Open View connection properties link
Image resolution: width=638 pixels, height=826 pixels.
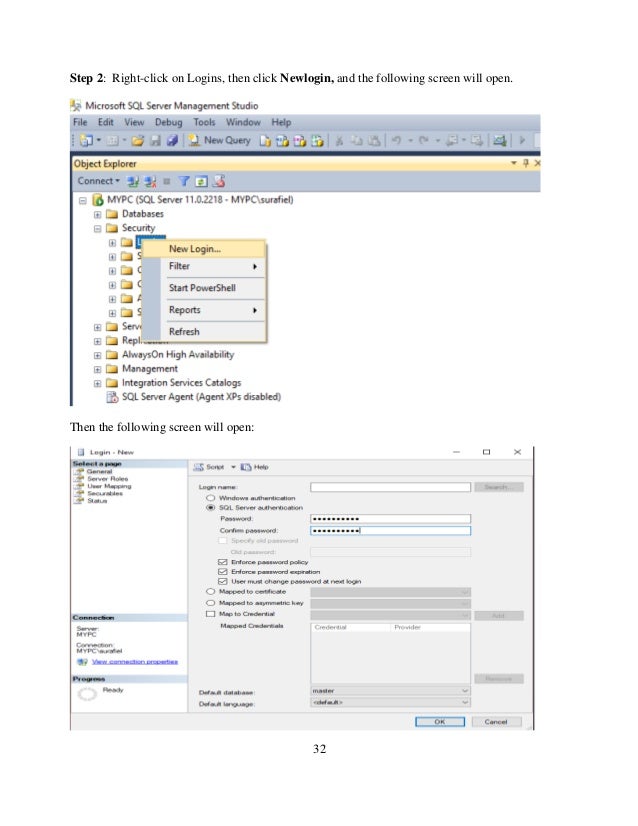pyautogui.click(x=135, y=662)
